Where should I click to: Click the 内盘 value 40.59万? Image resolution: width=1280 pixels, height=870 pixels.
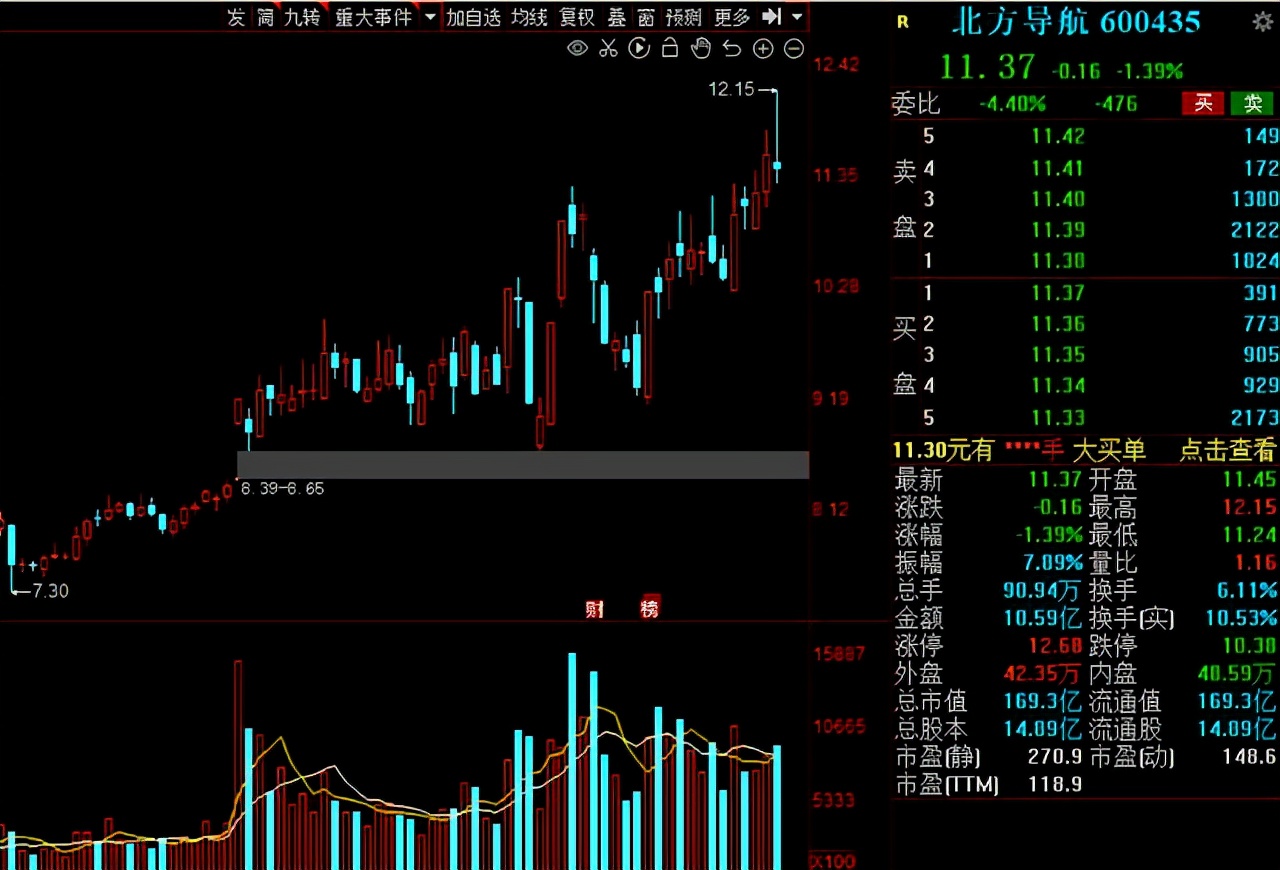click(x=1236, y=673)
